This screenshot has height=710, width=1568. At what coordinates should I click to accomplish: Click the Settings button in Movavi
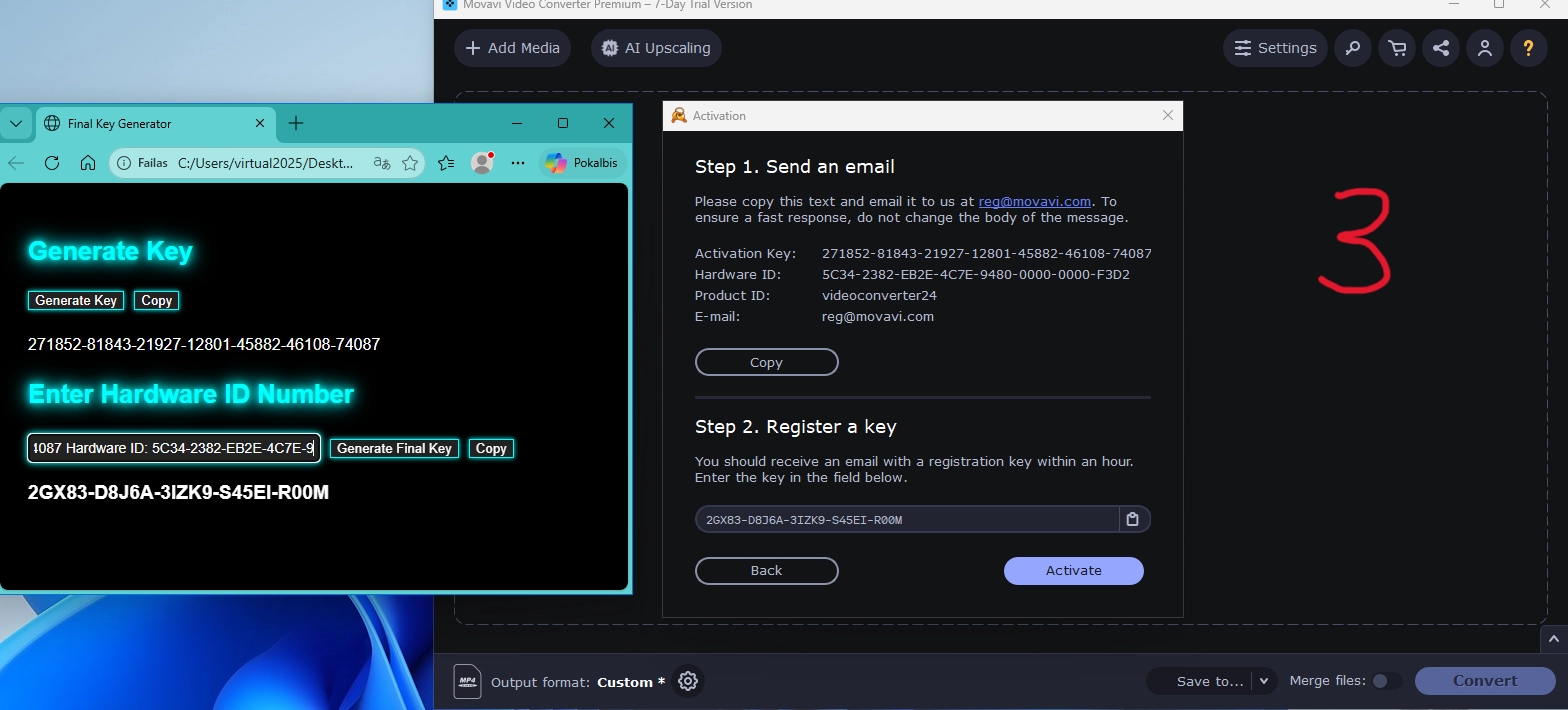coord(1275,48)
